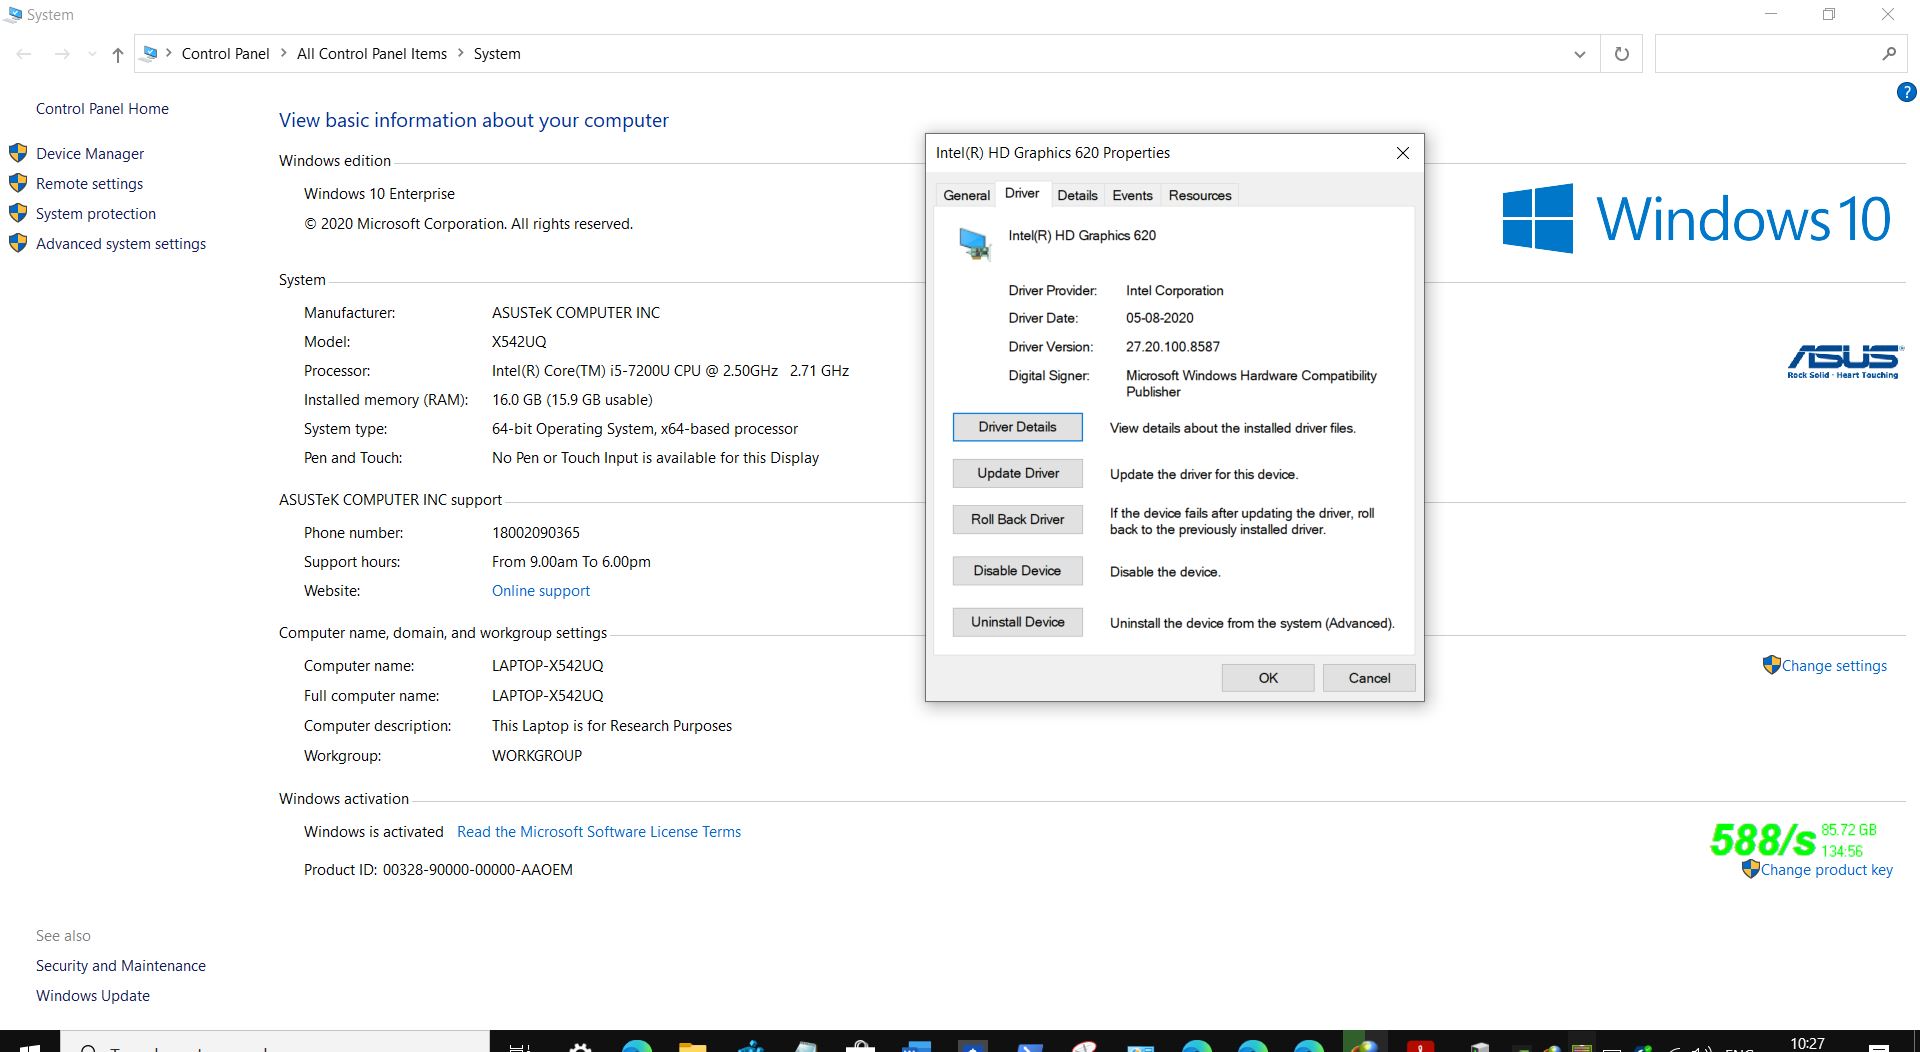Viewport: 1920px width, 1052px height.
Task: Open Windows Update under See also
Action: (x=93, y=996)
